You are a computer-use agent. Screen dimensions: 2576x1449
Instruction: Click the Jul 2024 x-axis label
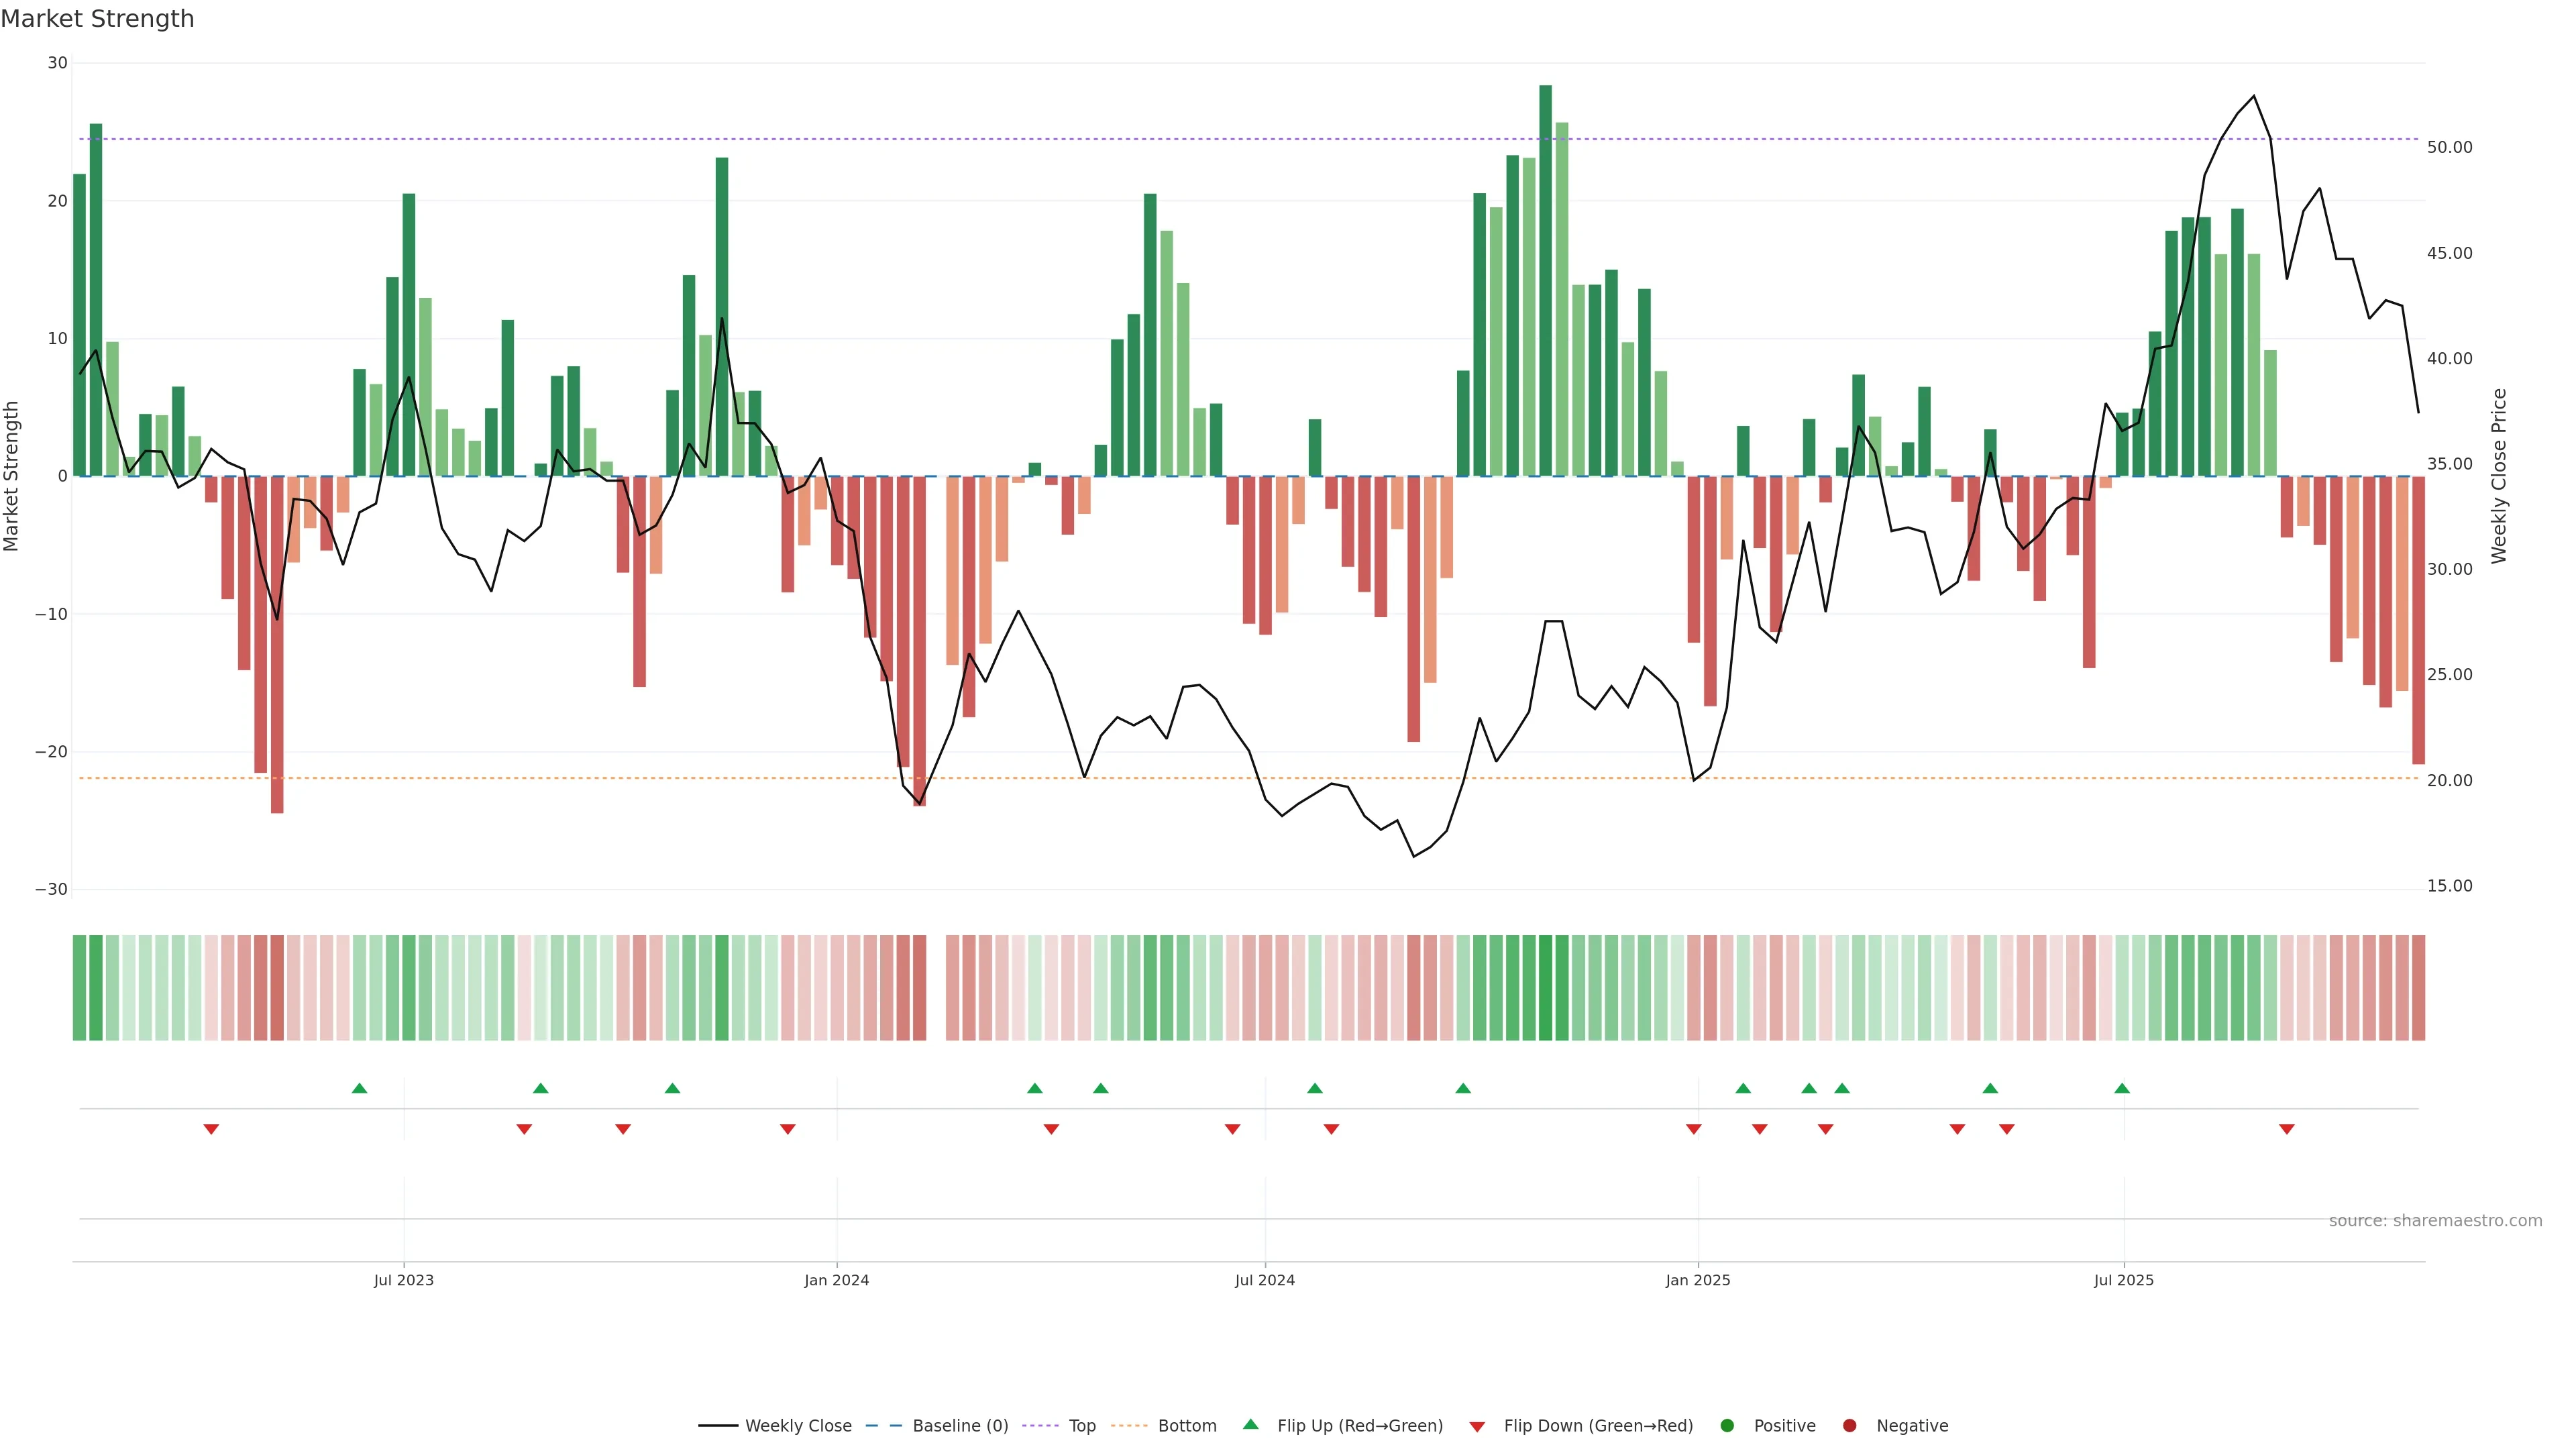click(1264, 1280)
